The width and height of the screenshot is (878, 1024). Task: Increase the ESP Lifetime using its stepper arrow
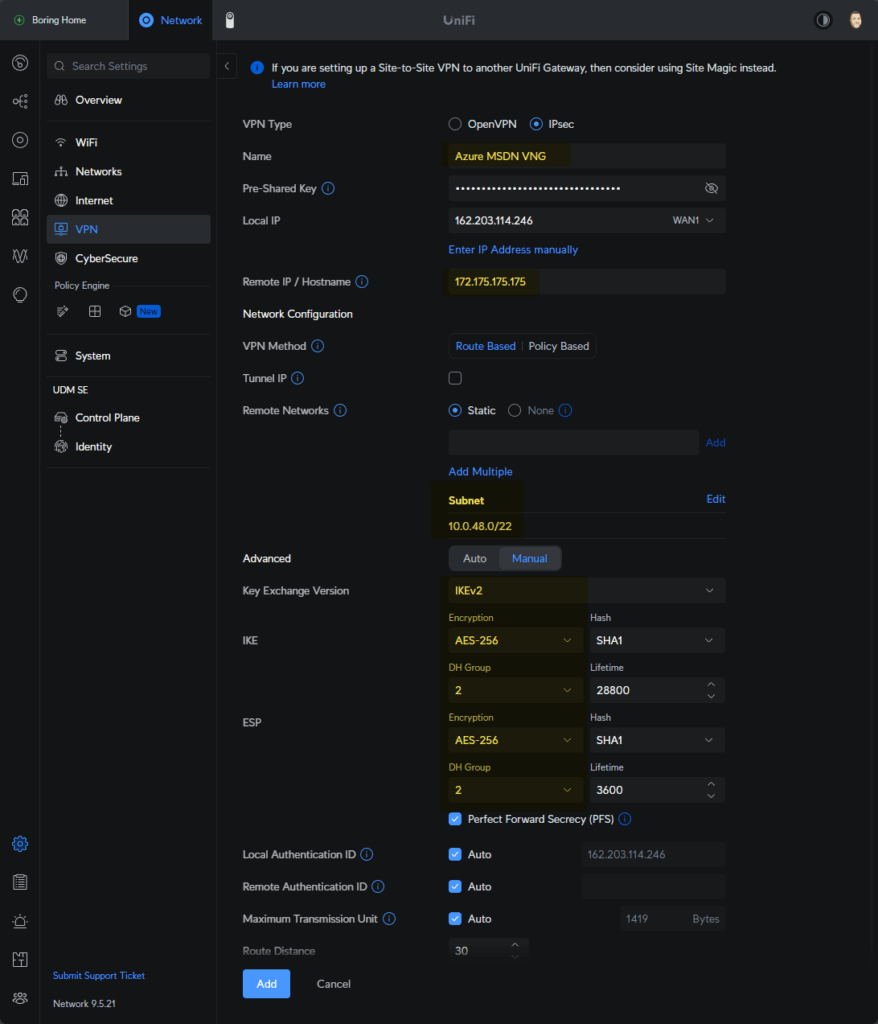[x=713, y=785]
